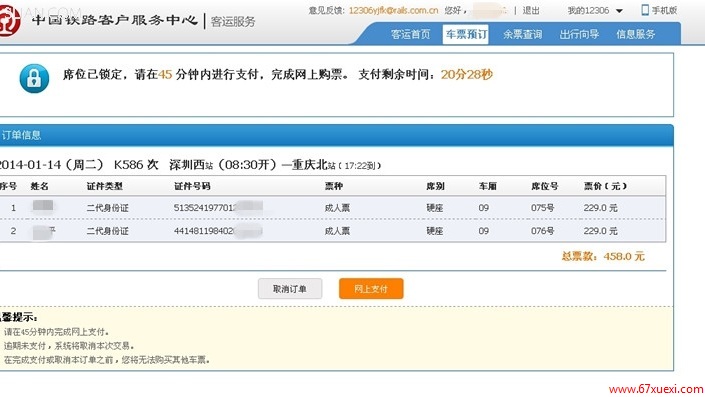Open the 我的12306 menu
The width and height of the screenshot is (705, 397).
tap(588, 10)
